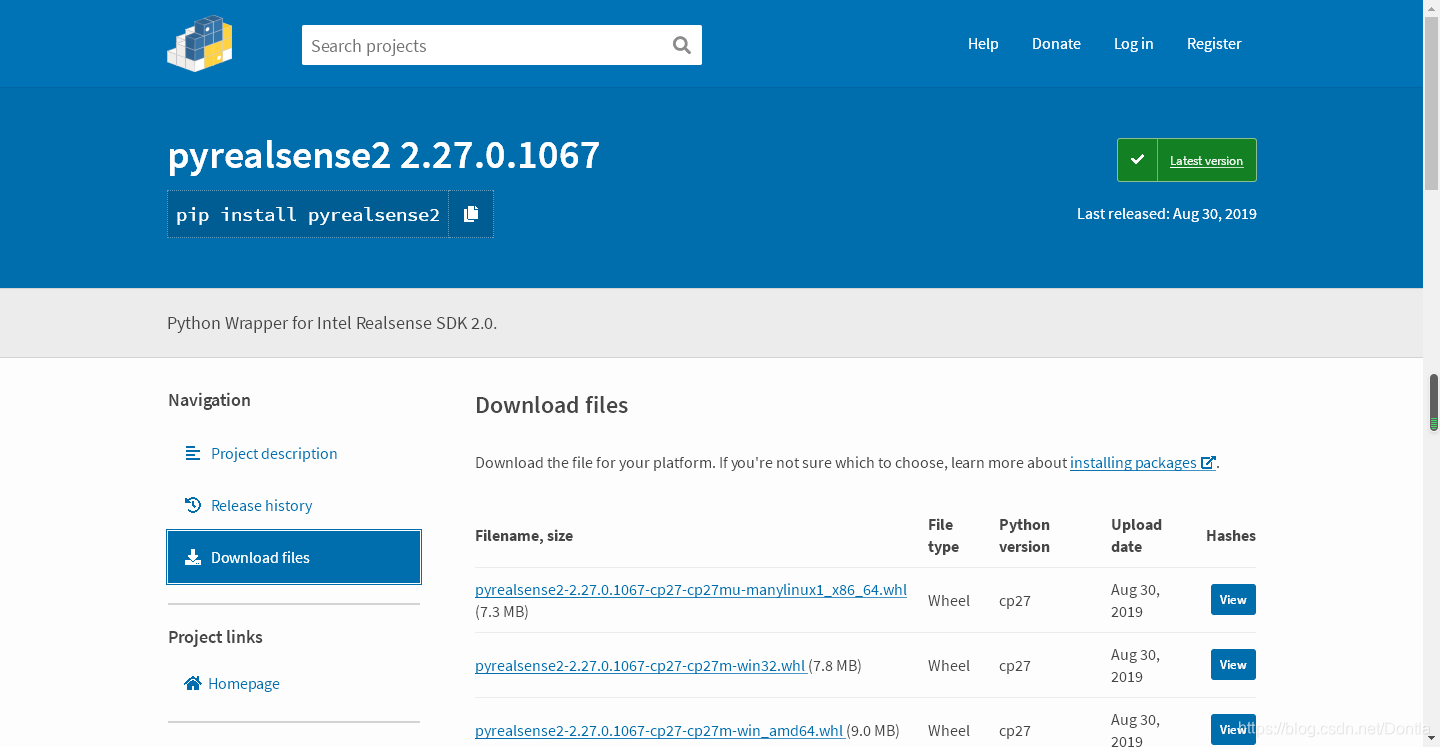Click the Filename, size column header
This screenshot has width=1440, height=747.
point(524,535)
